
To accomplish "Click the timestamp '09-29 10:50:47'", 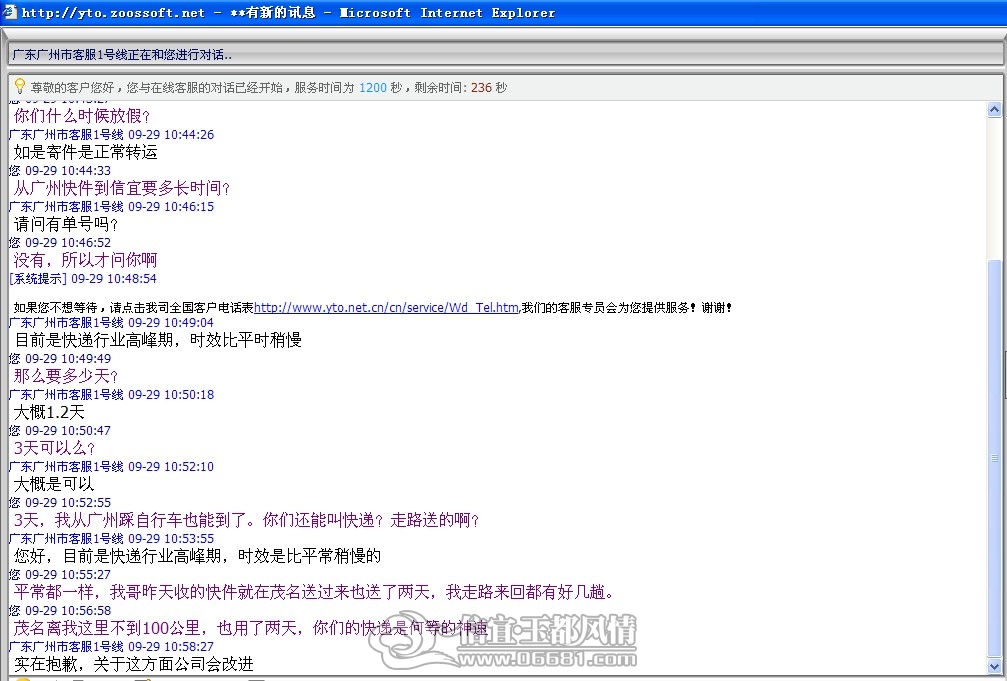I will [x=68, y=430].
